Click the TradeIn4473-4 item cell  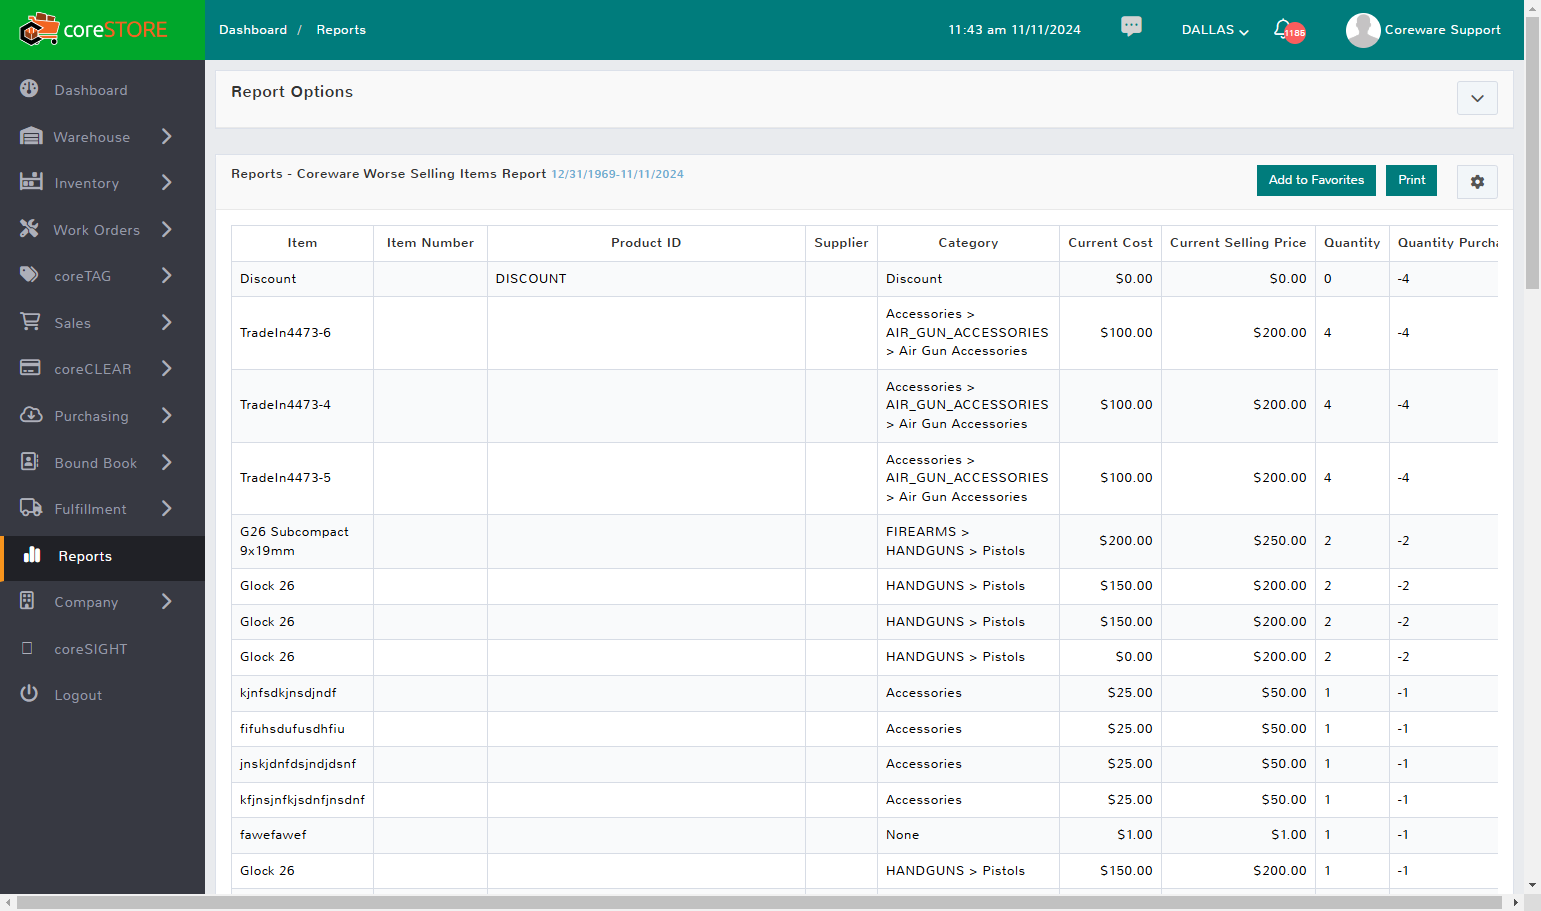(302, 405)
